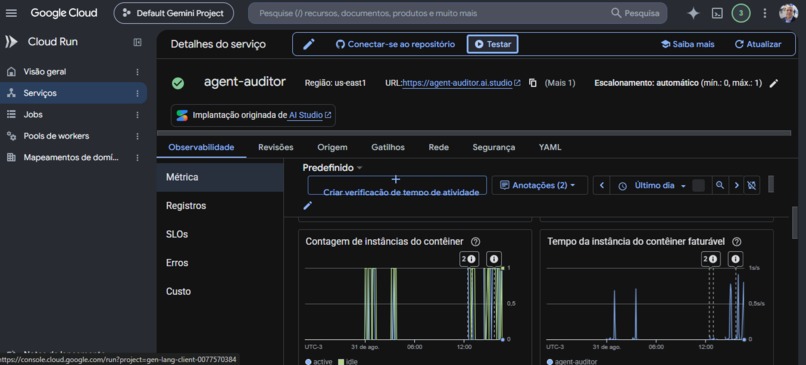Show help for Contagem de instâncias do contêiner
806x365 pixels.
(475, 242)
